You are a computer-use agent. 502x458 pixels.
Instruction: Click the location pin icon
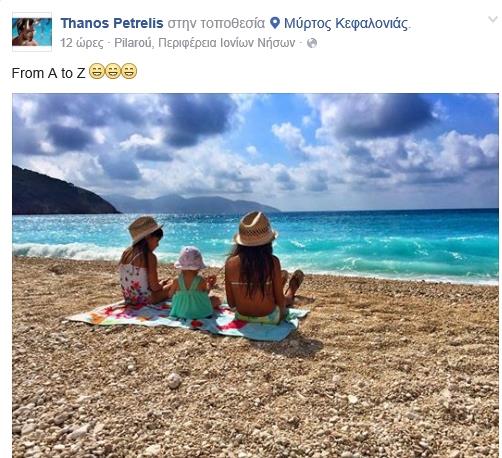click(275, 23)
